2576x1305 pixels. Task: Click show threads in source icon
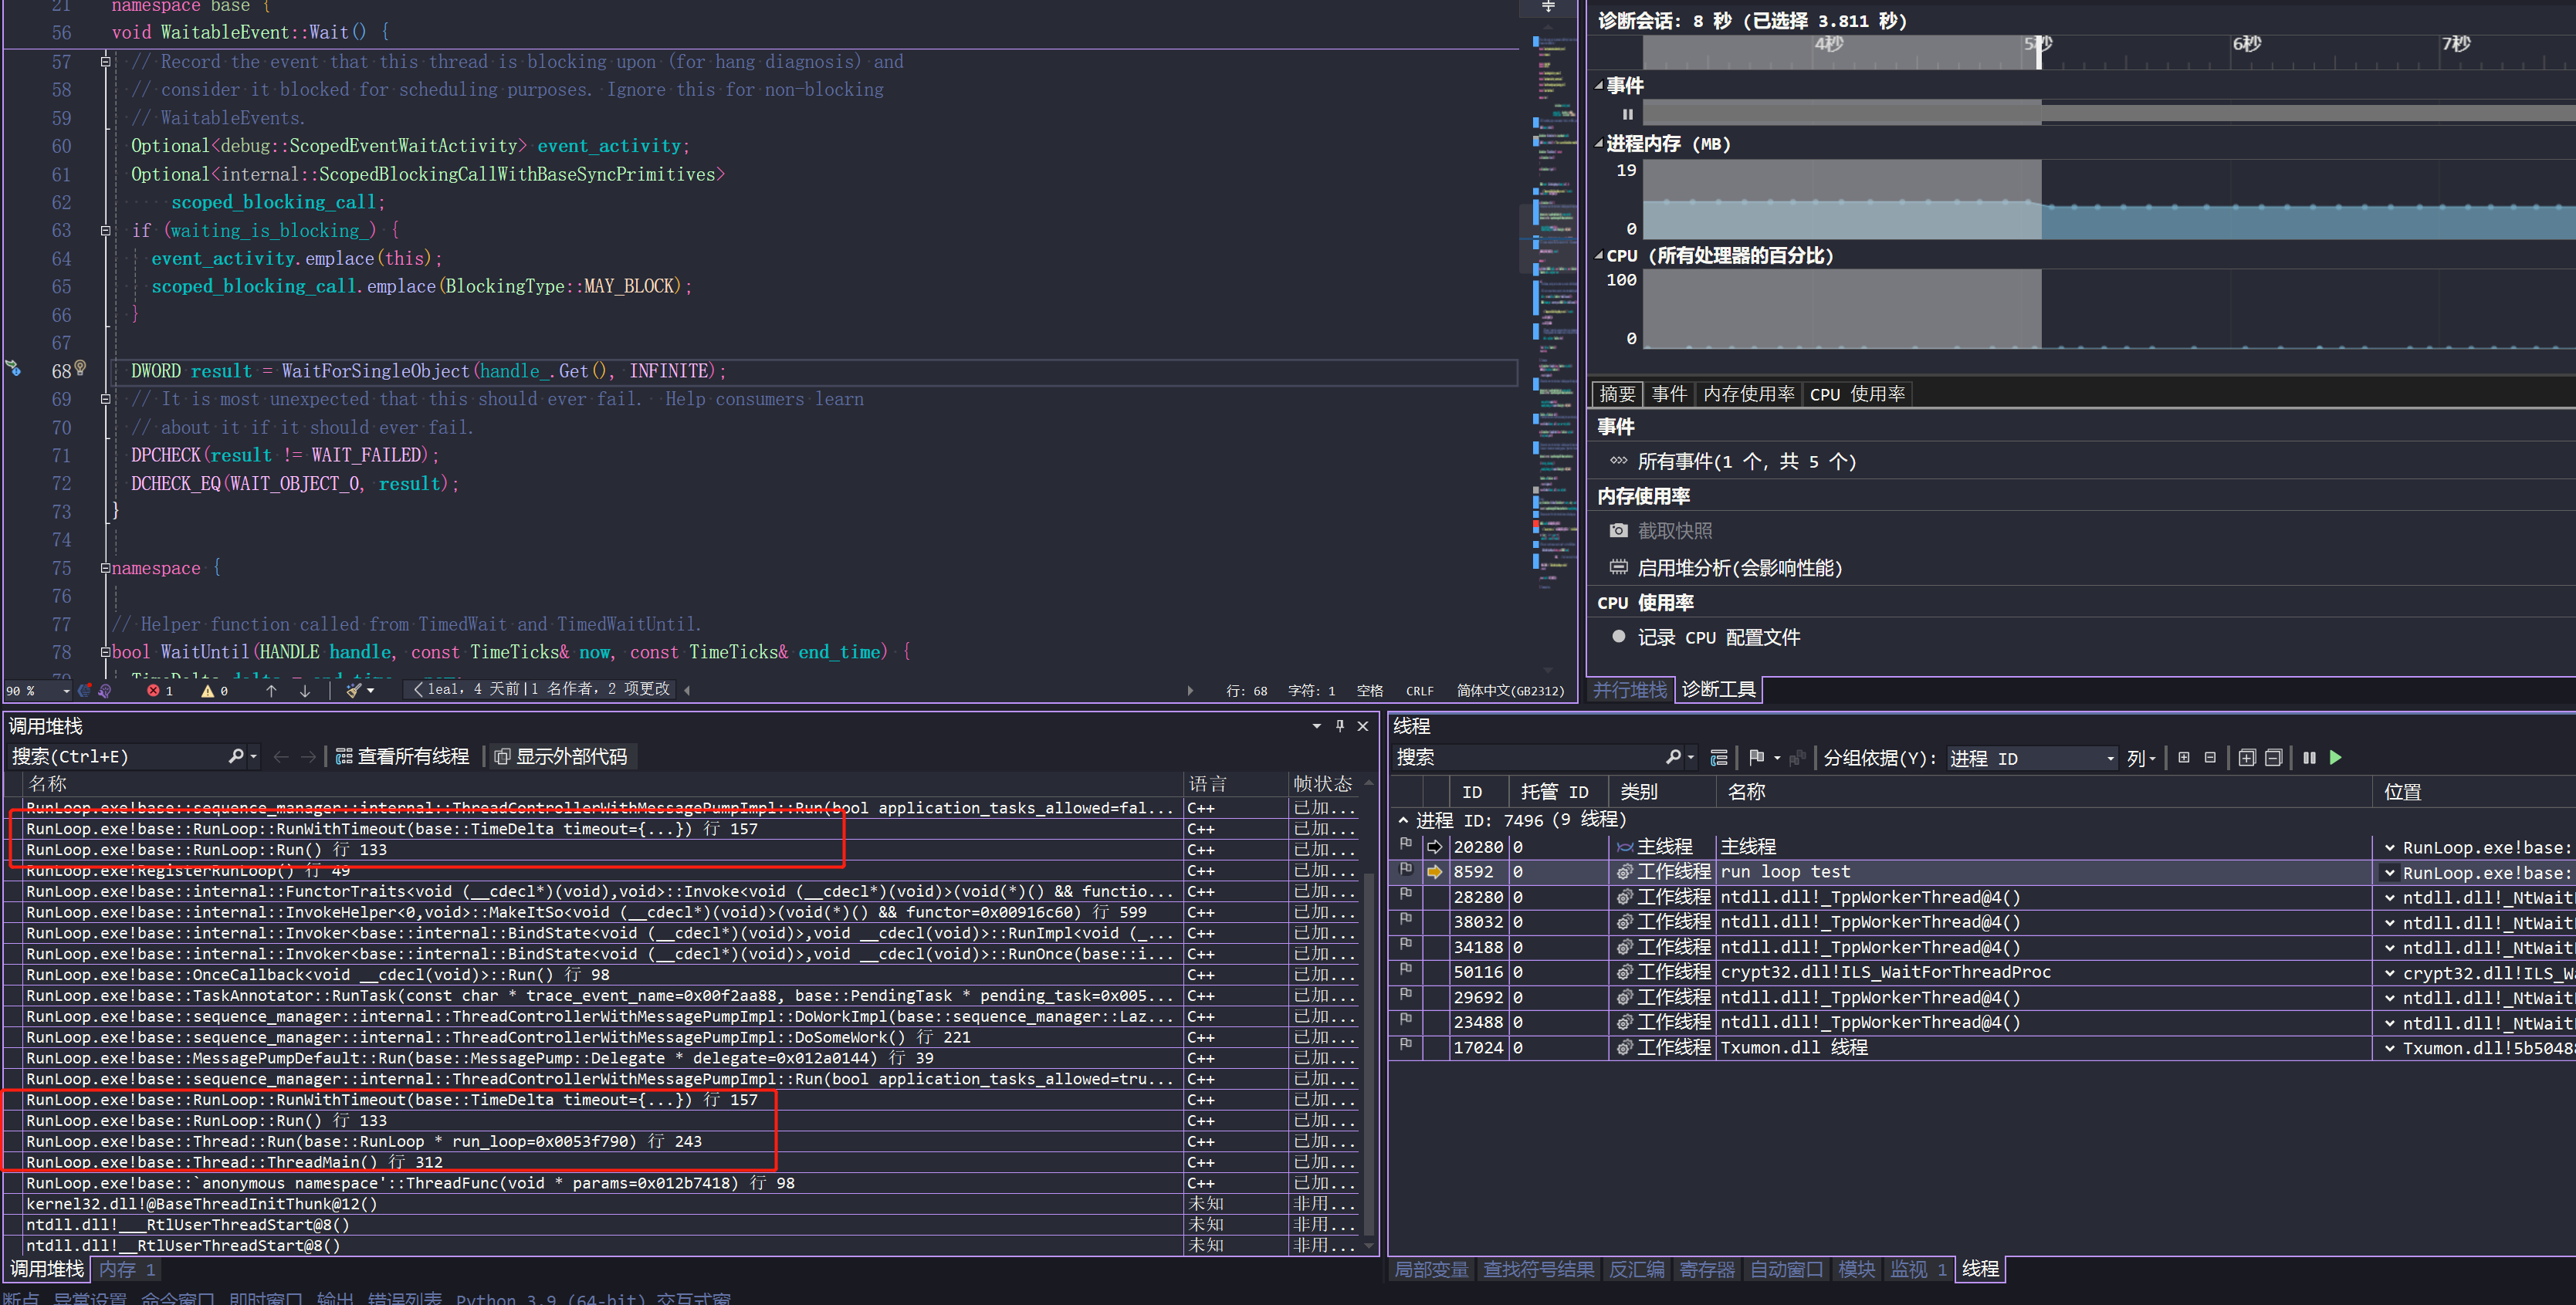tap(1719, 758)
